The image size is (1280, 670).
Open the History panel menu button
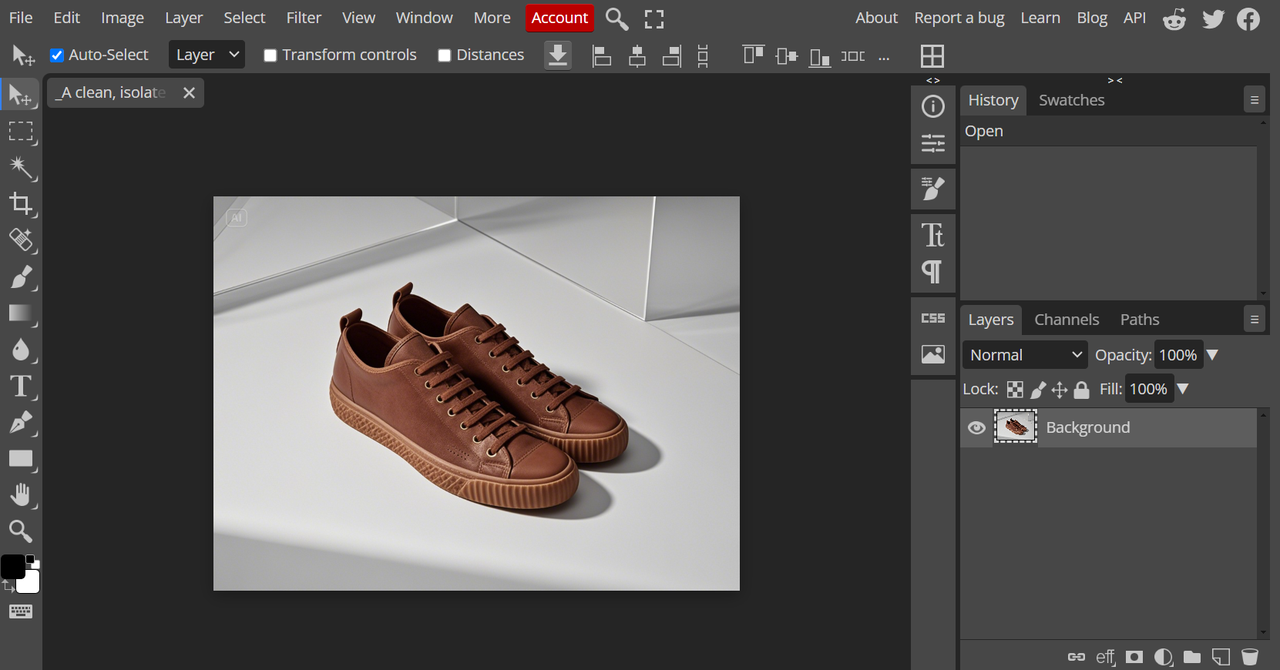1254,100
